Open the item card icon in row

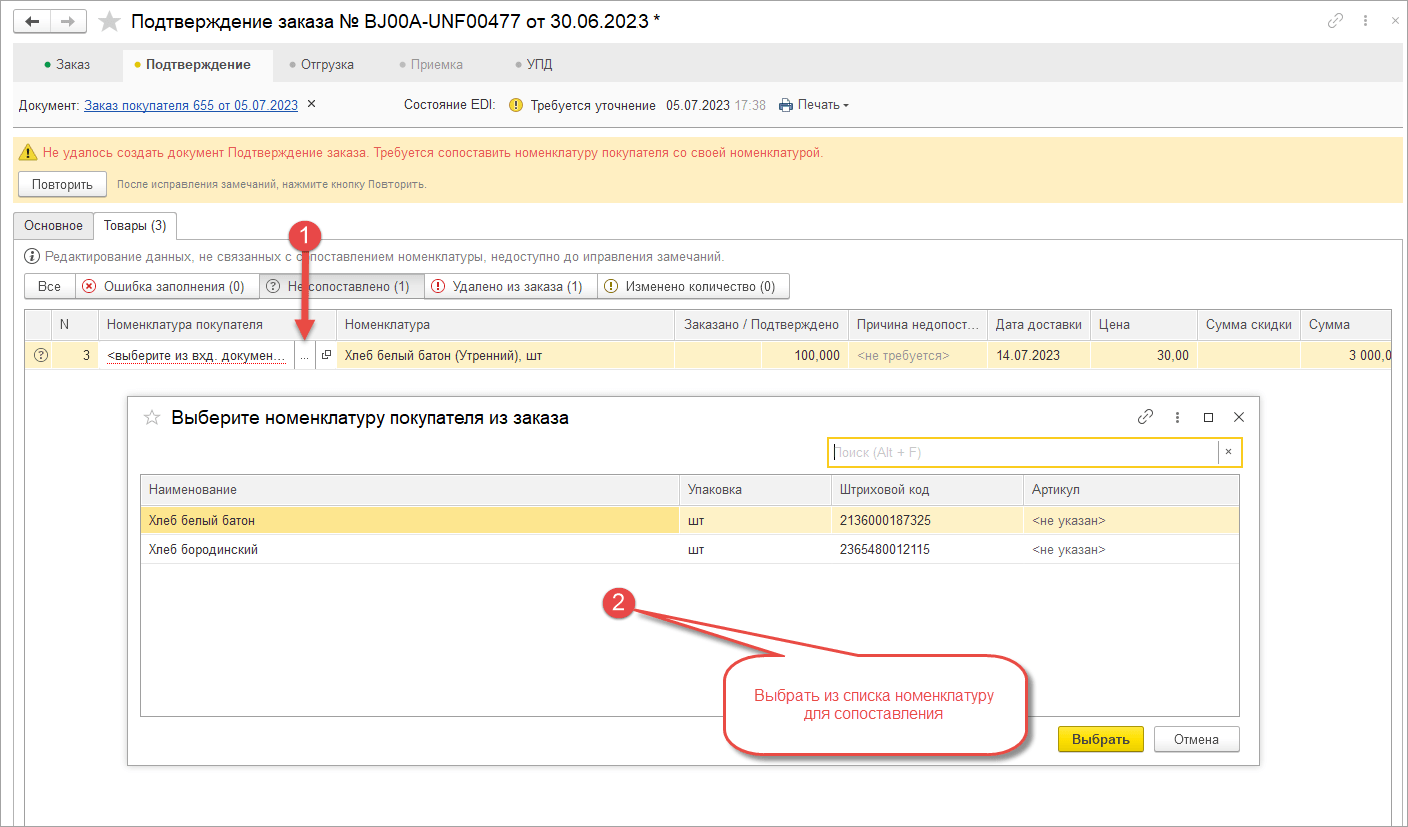coord(326,355)
